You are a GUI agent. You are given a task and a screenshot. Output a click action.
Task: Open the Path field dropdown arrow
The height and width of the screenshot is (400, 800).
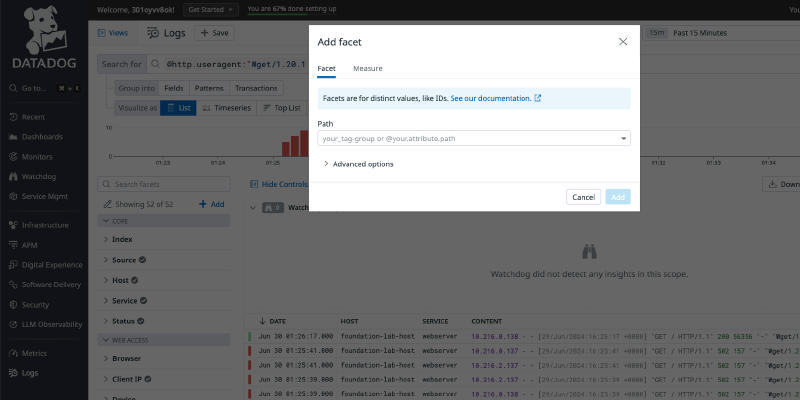pyautogui.click(x=623, y=139)
